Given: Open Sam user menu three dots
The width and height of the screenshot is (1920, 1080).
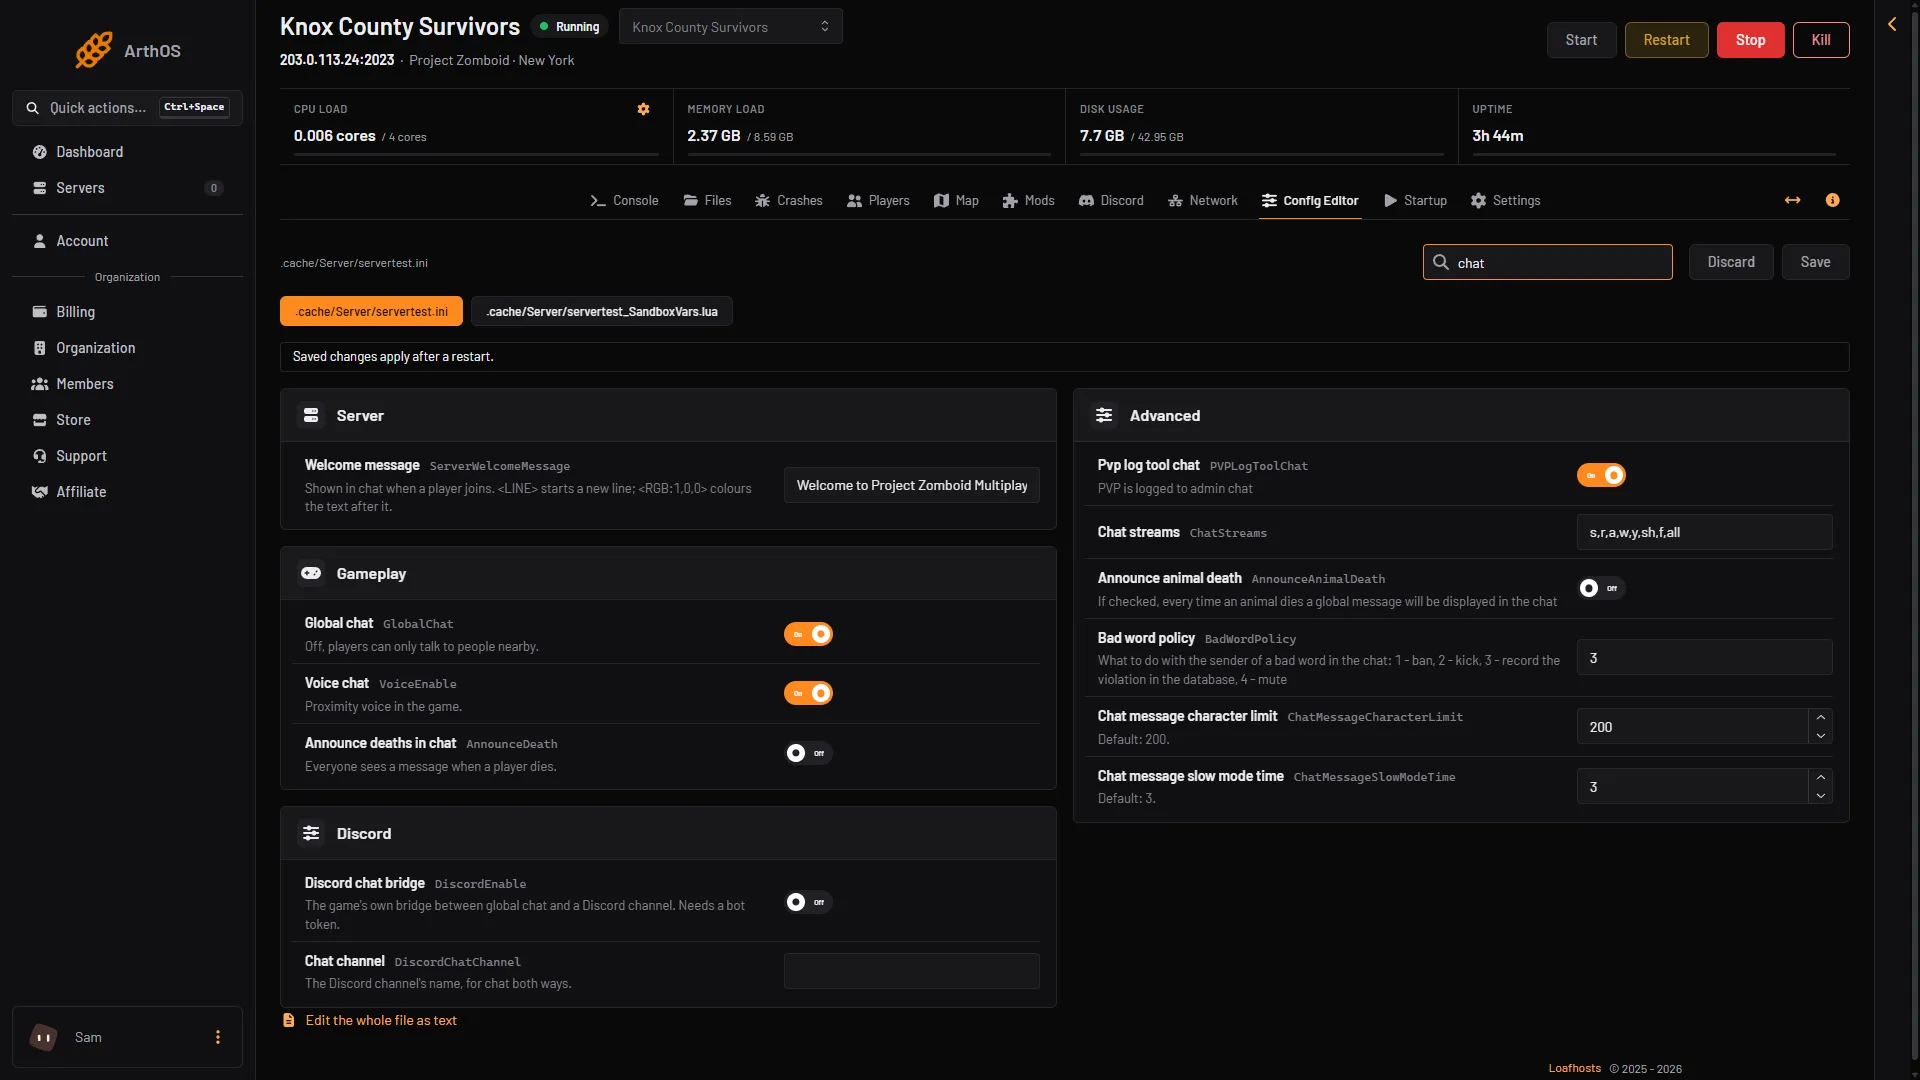Looking at the screenshot, I should coord(218,1037).
